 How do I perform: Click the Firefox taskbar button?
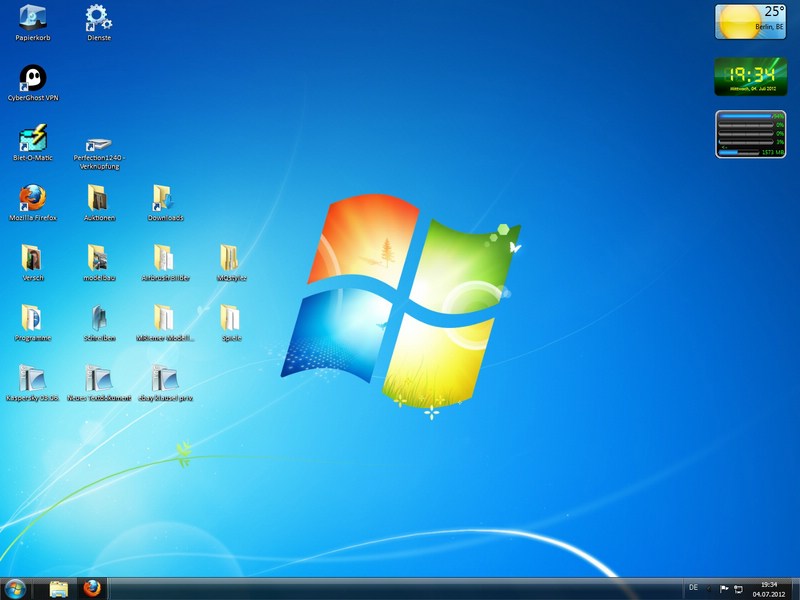tap(92, 589)
